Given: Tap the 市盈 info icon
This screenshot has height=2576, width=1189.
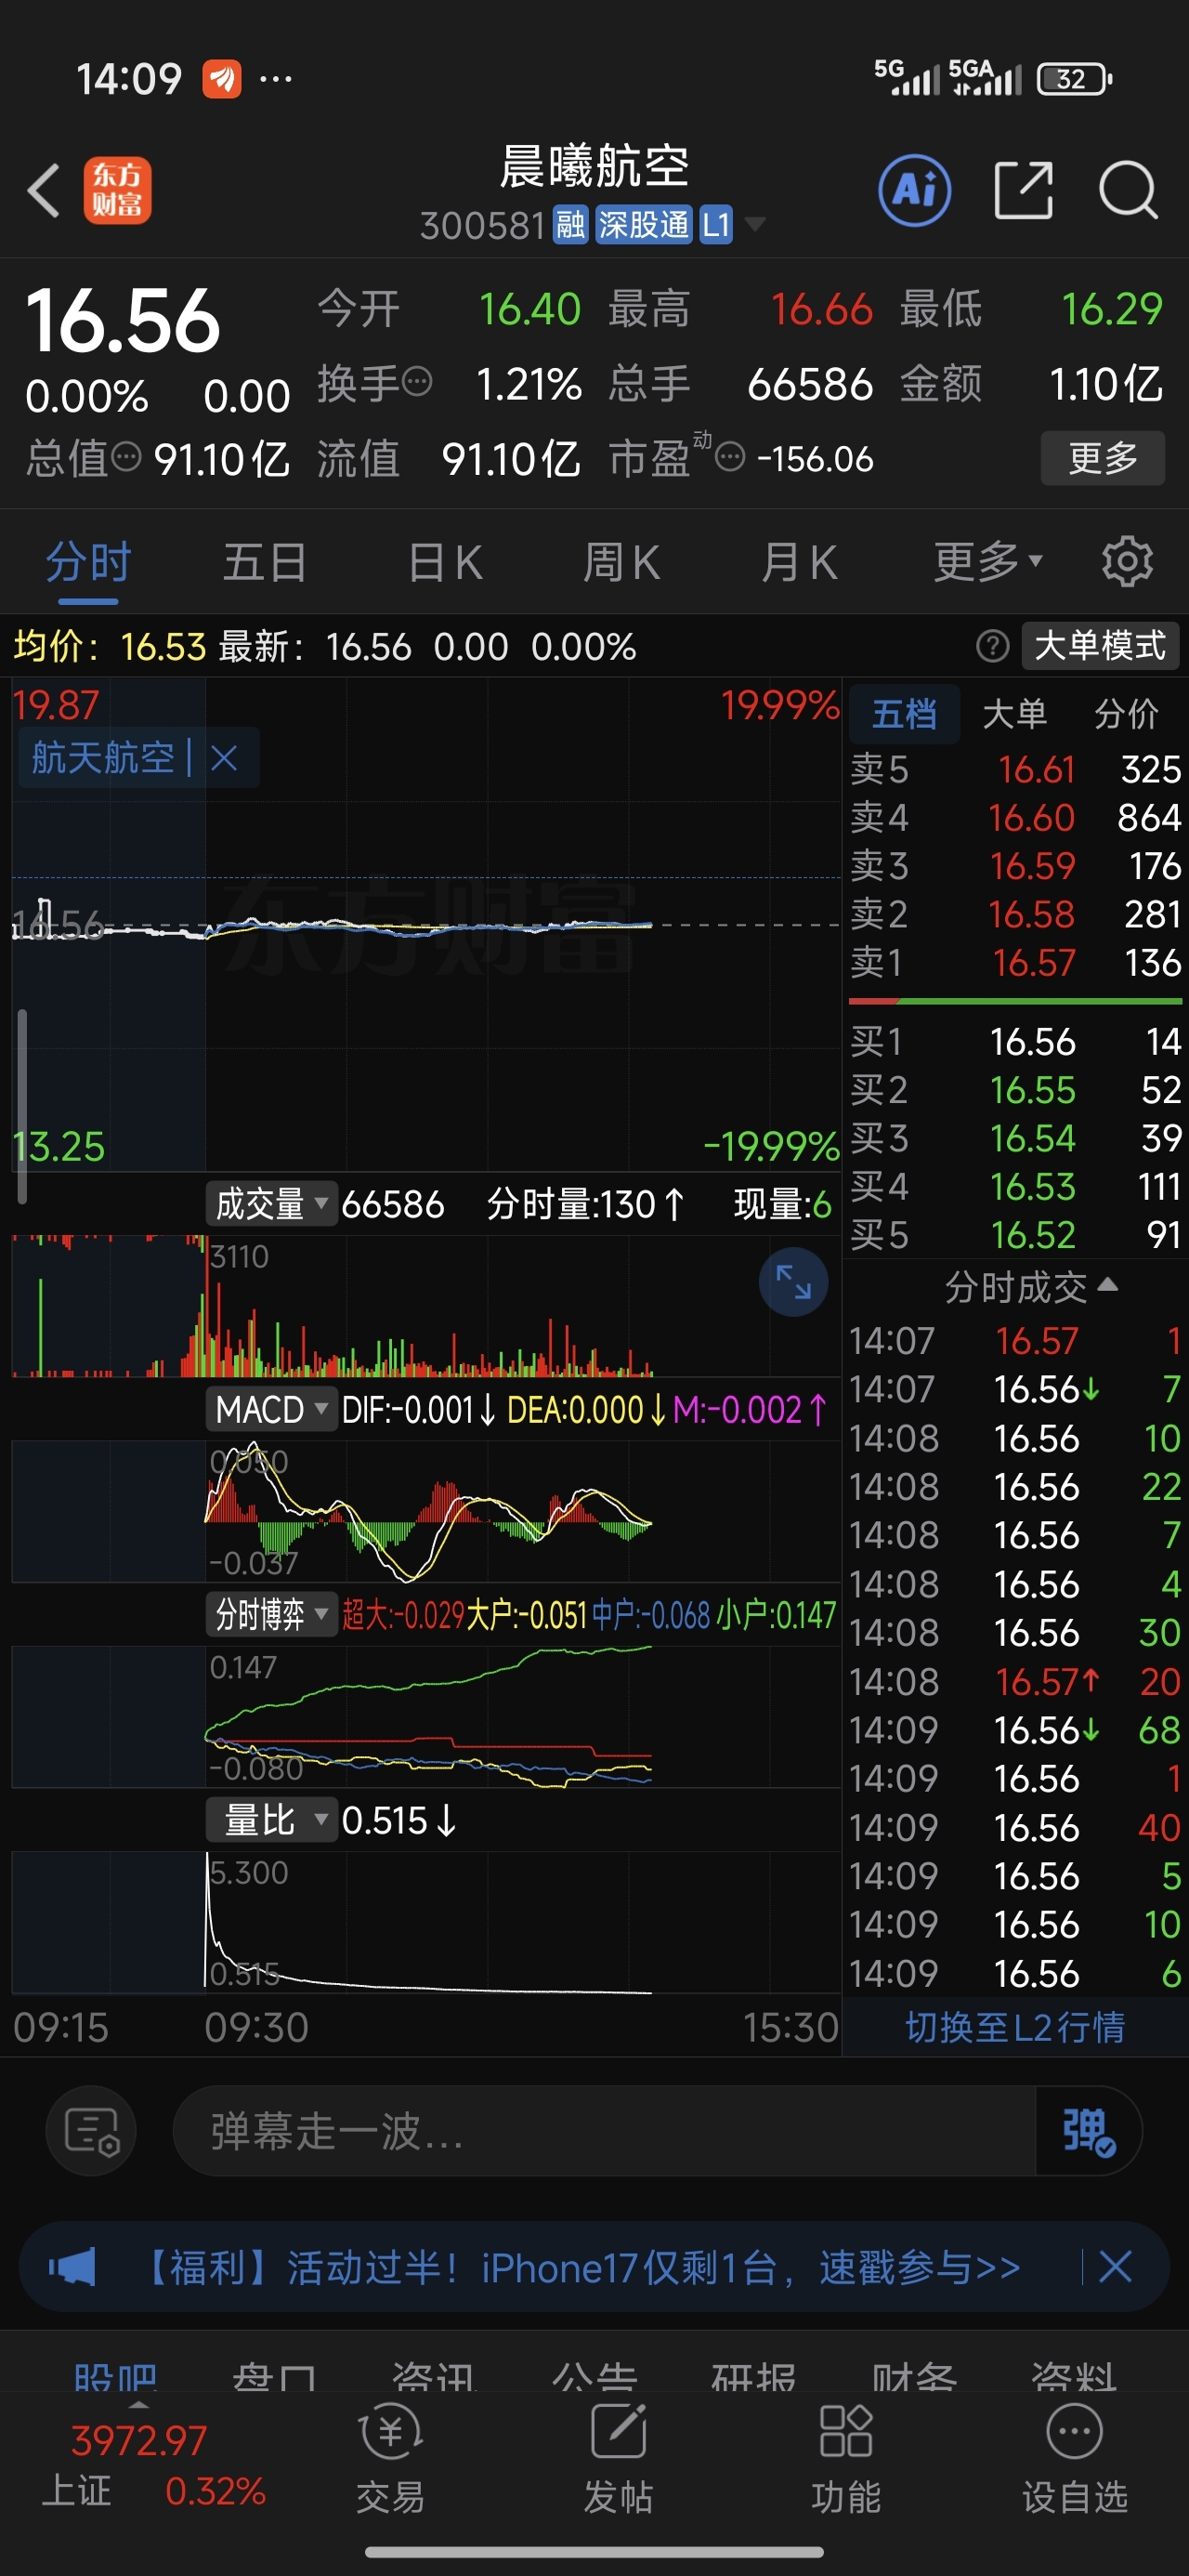Looking at the screenshot, I should tap(730, 458).
